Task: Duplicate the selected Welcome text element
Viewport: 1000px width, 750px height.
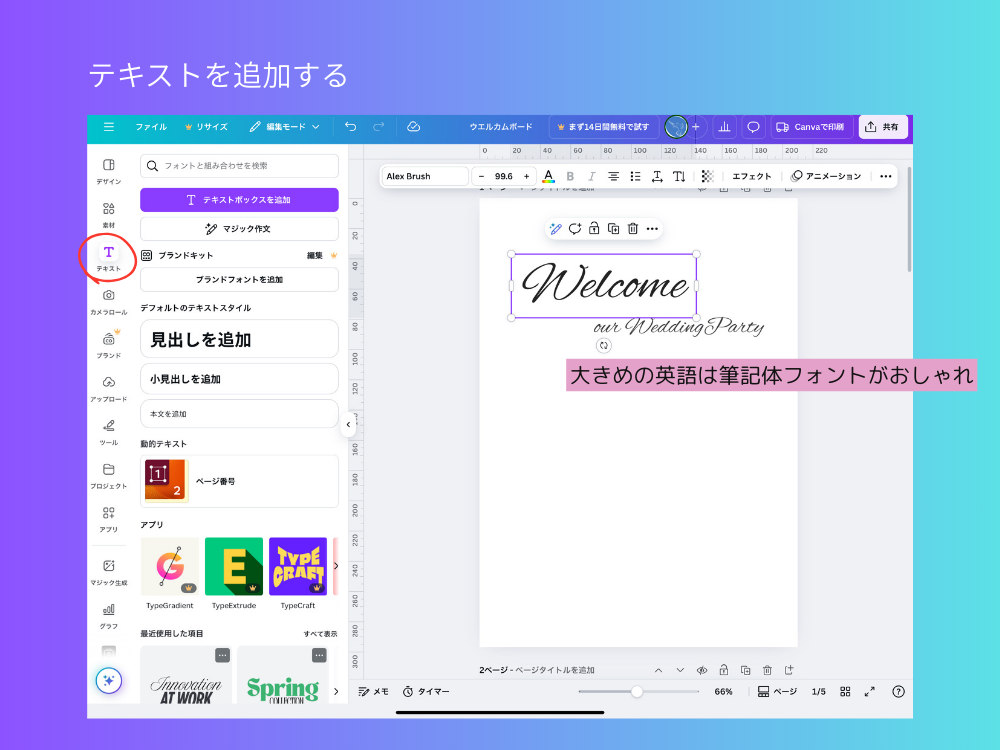Action: click(614, 228)
